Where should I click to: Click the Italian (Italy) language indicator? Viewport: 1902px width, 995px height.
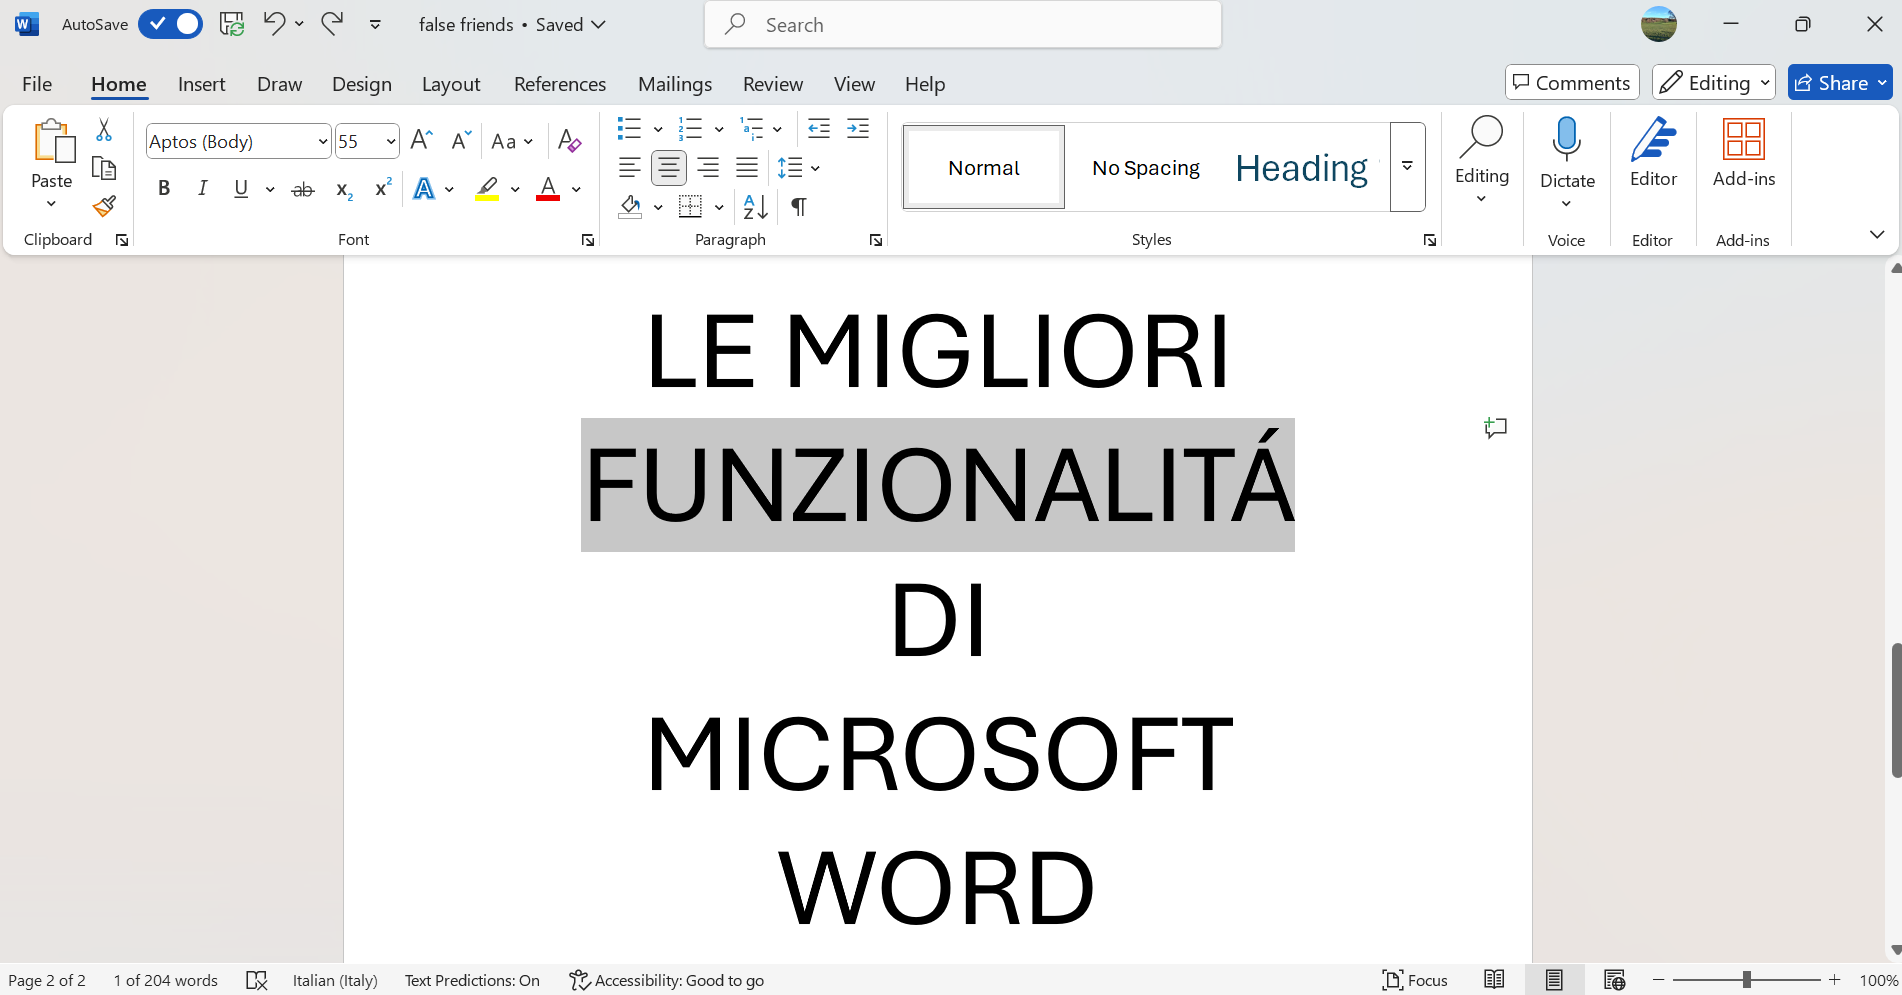[335, 981]
